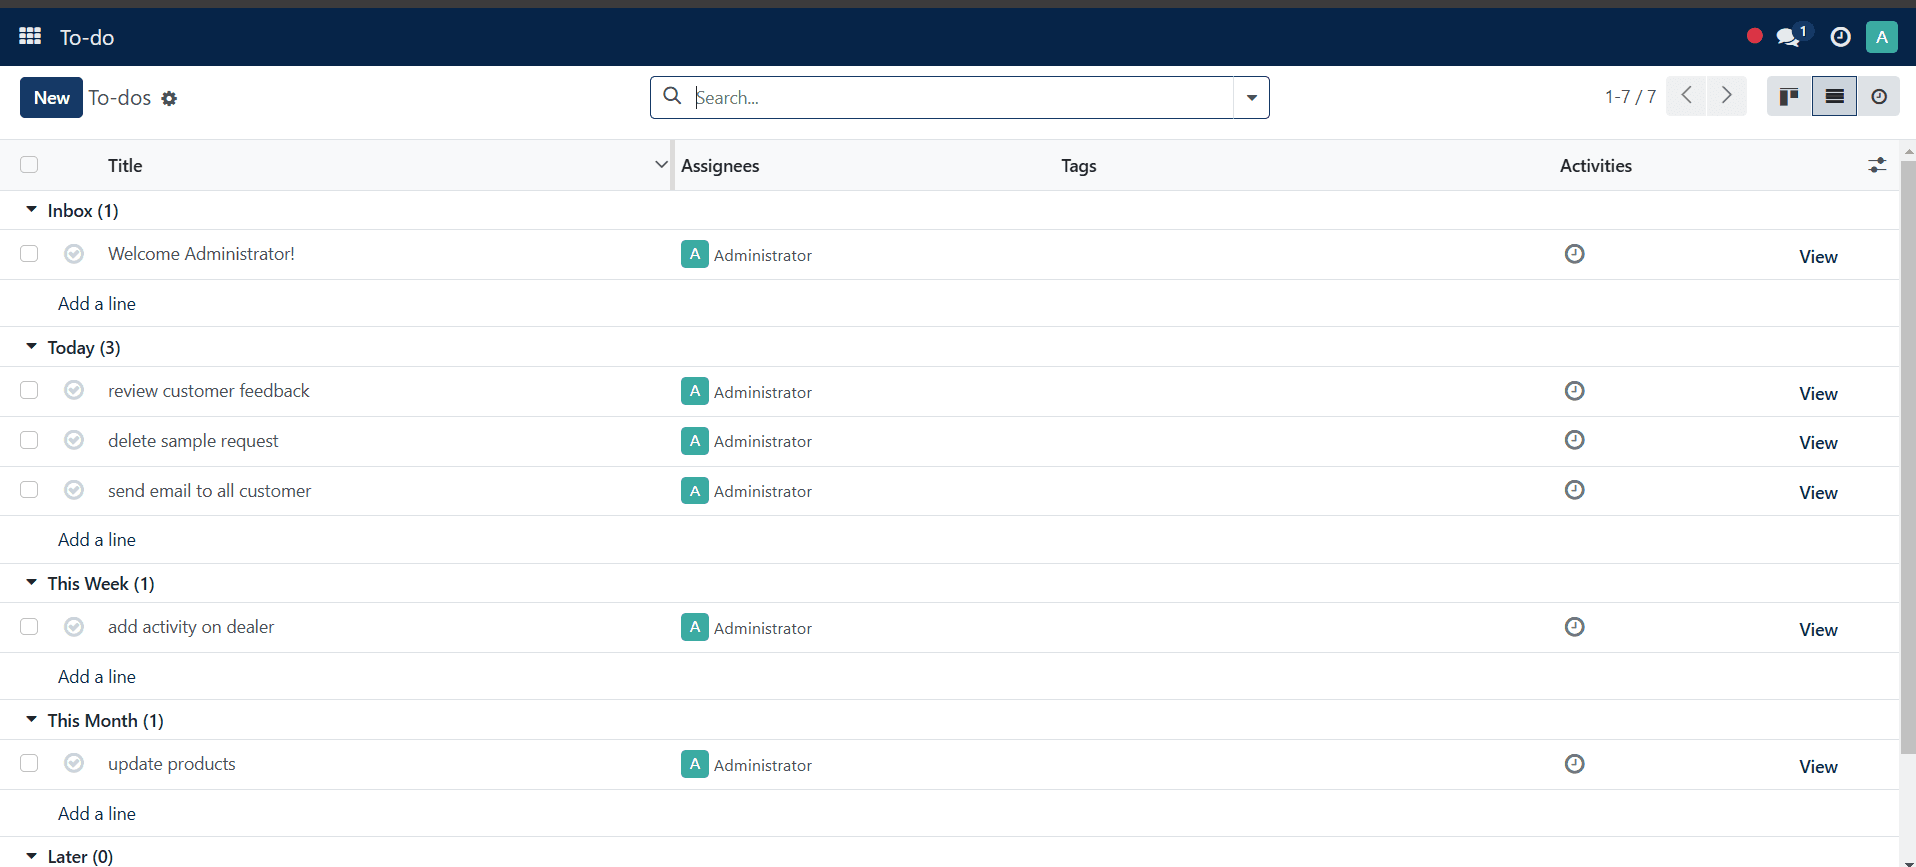The image size is (1916, 867).
Task: Click the search magnifier icon
Action: coord(673,96)
